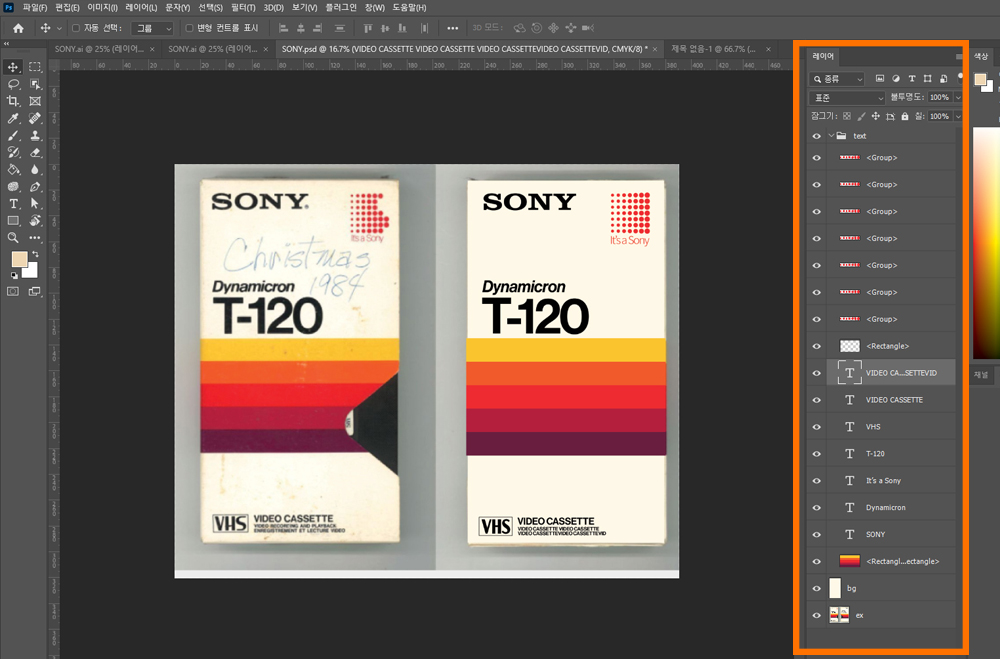Select the Eyedropper tool

point(13,118)
